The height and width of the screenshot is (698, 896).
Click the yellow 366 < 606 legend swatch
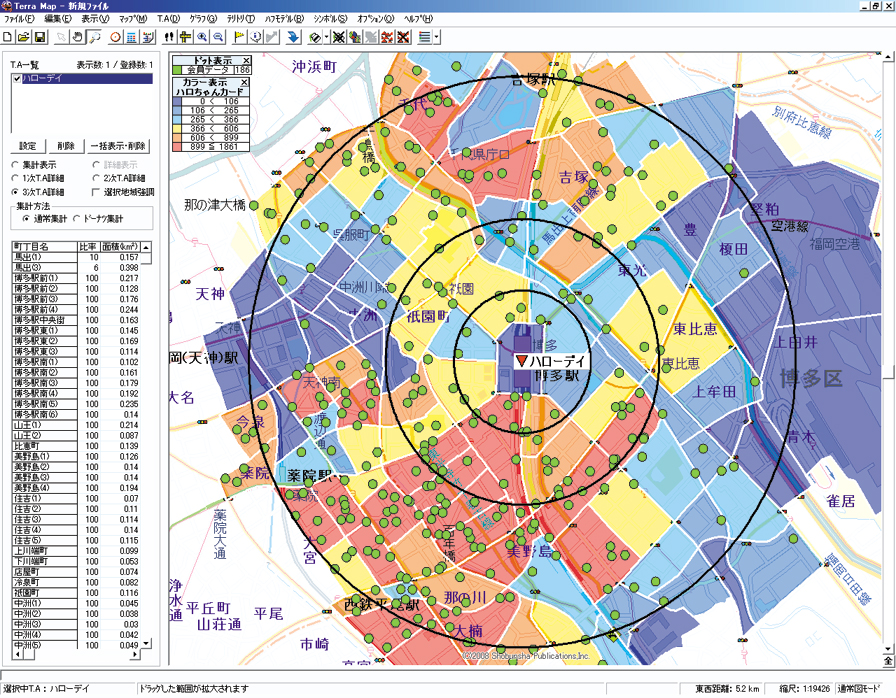(x=178, y=129)
